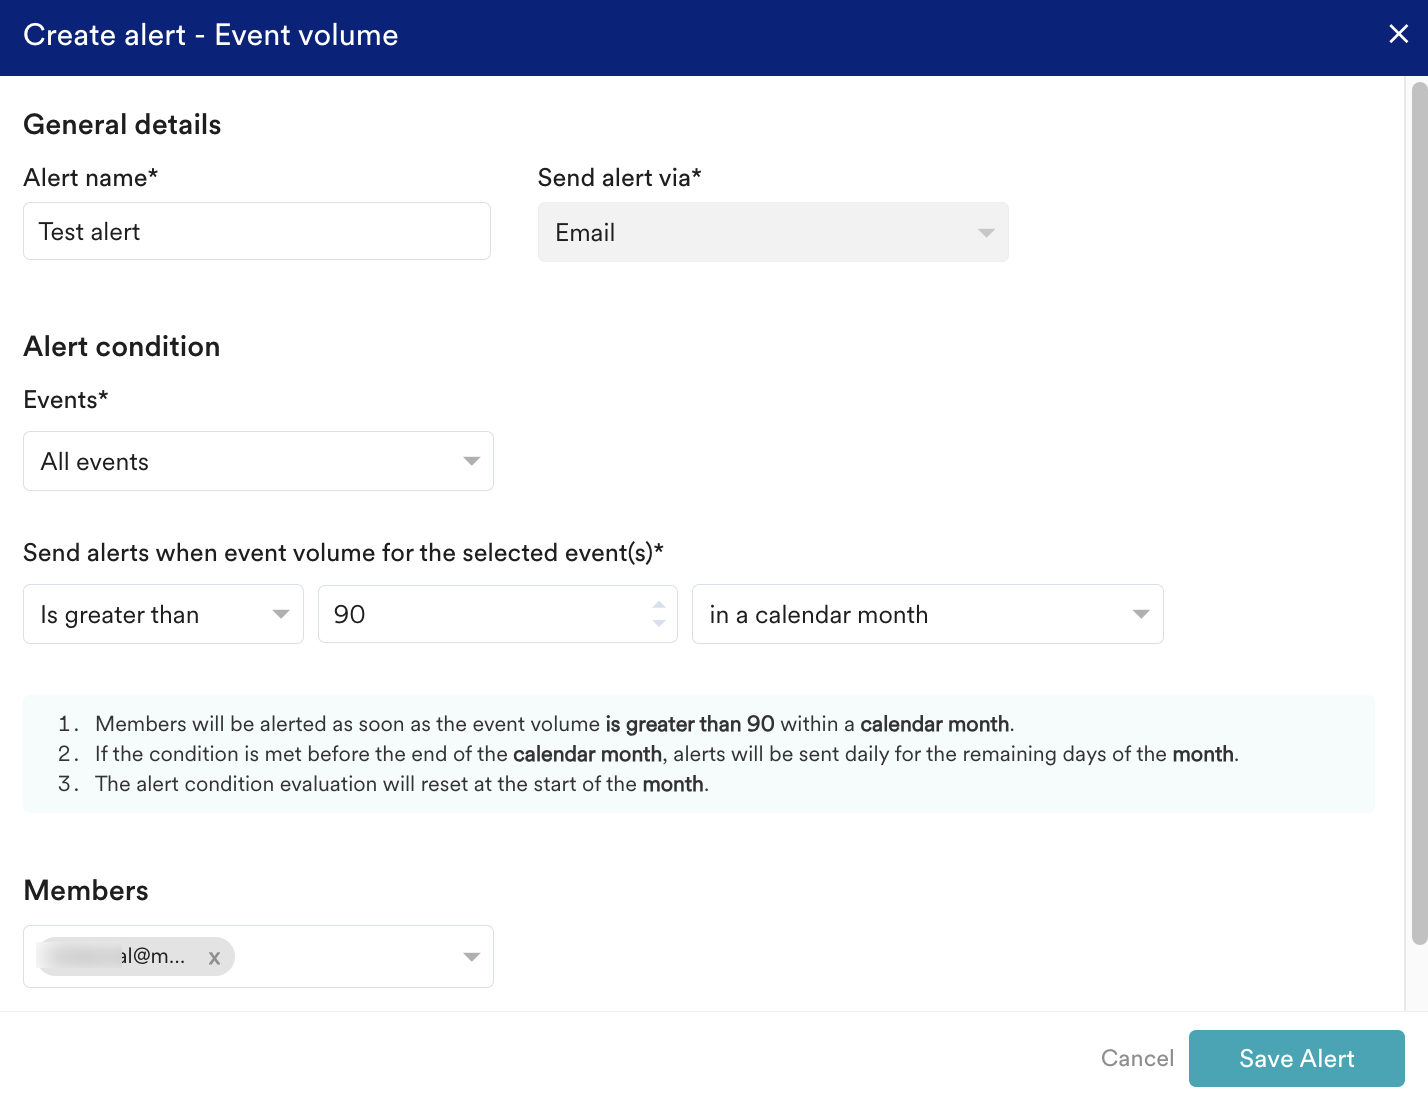Click the caret icon beside calendar month
The height and width of the screenshot is (1100, 1428).
point(1141,614)
